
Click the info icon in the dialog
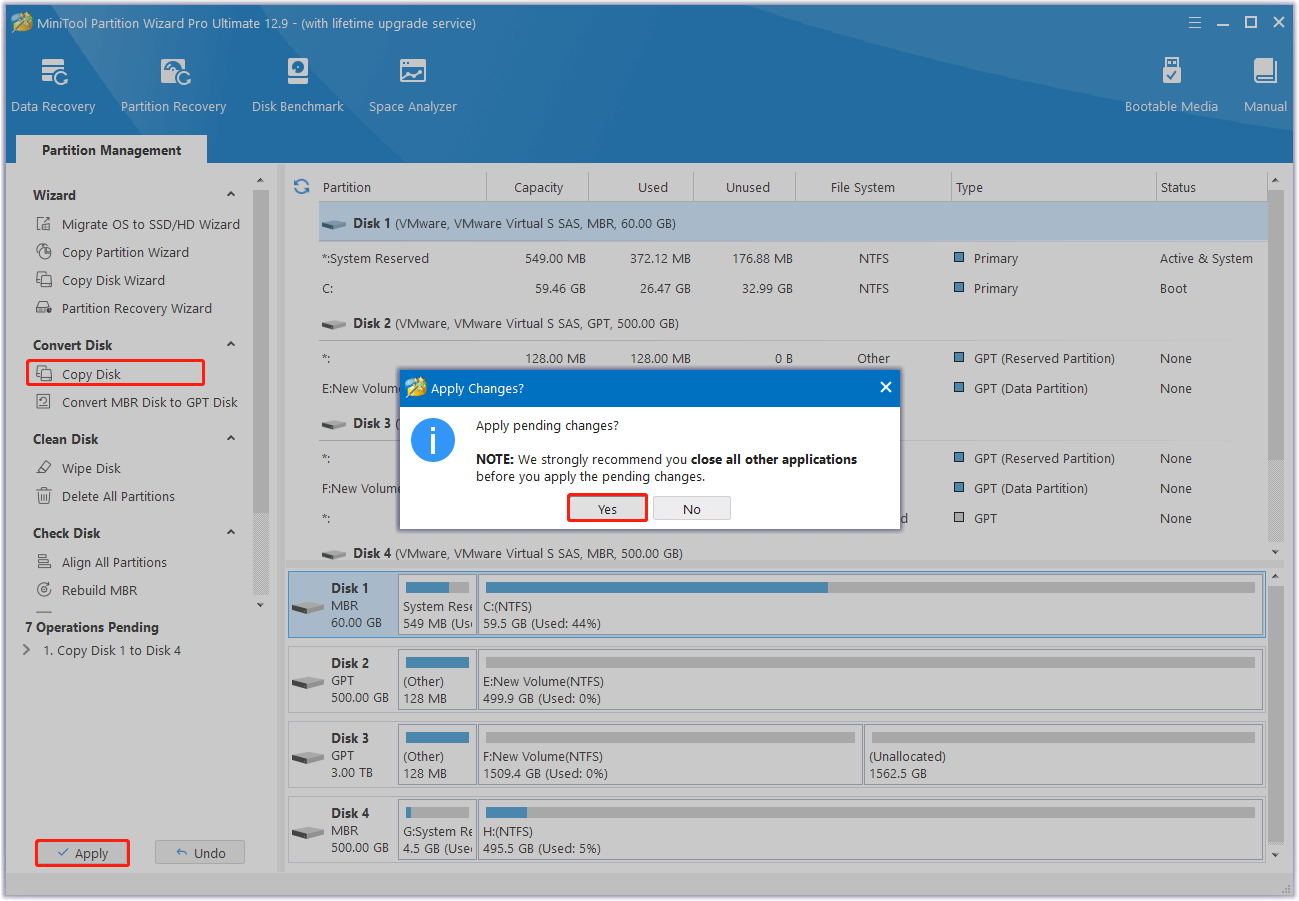(434, 440)
